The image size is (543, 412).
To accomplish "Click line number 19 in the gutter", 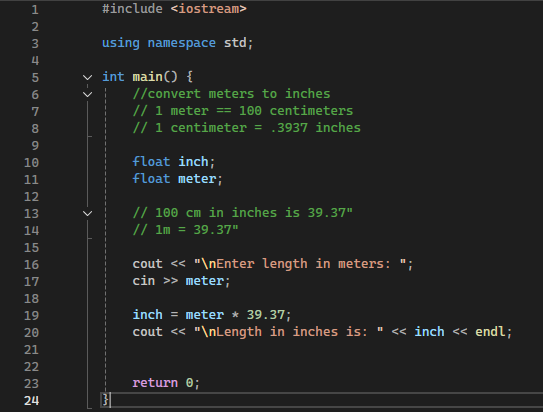I will [31, 315].
